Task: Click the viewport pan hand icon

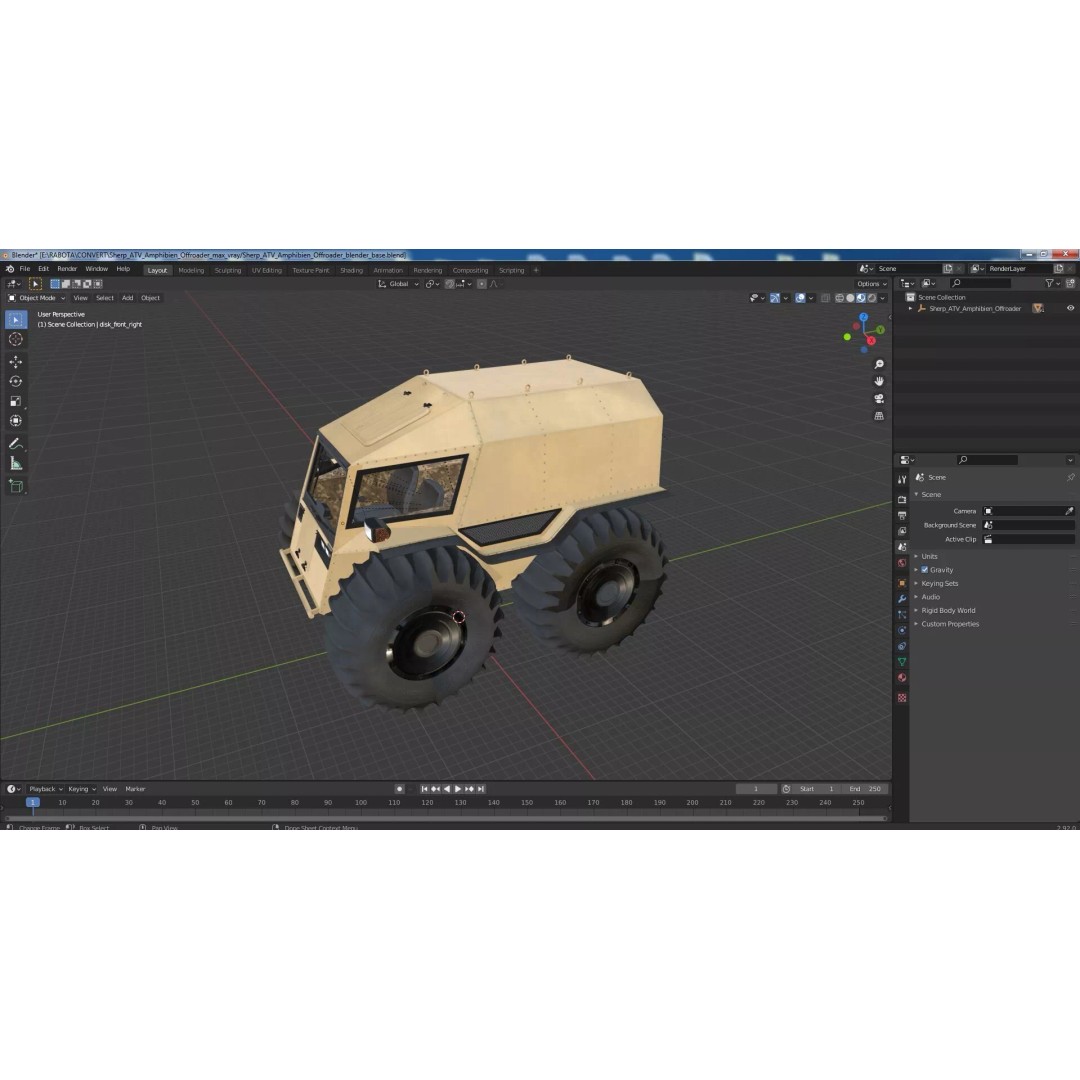Action: coord(879,382)
